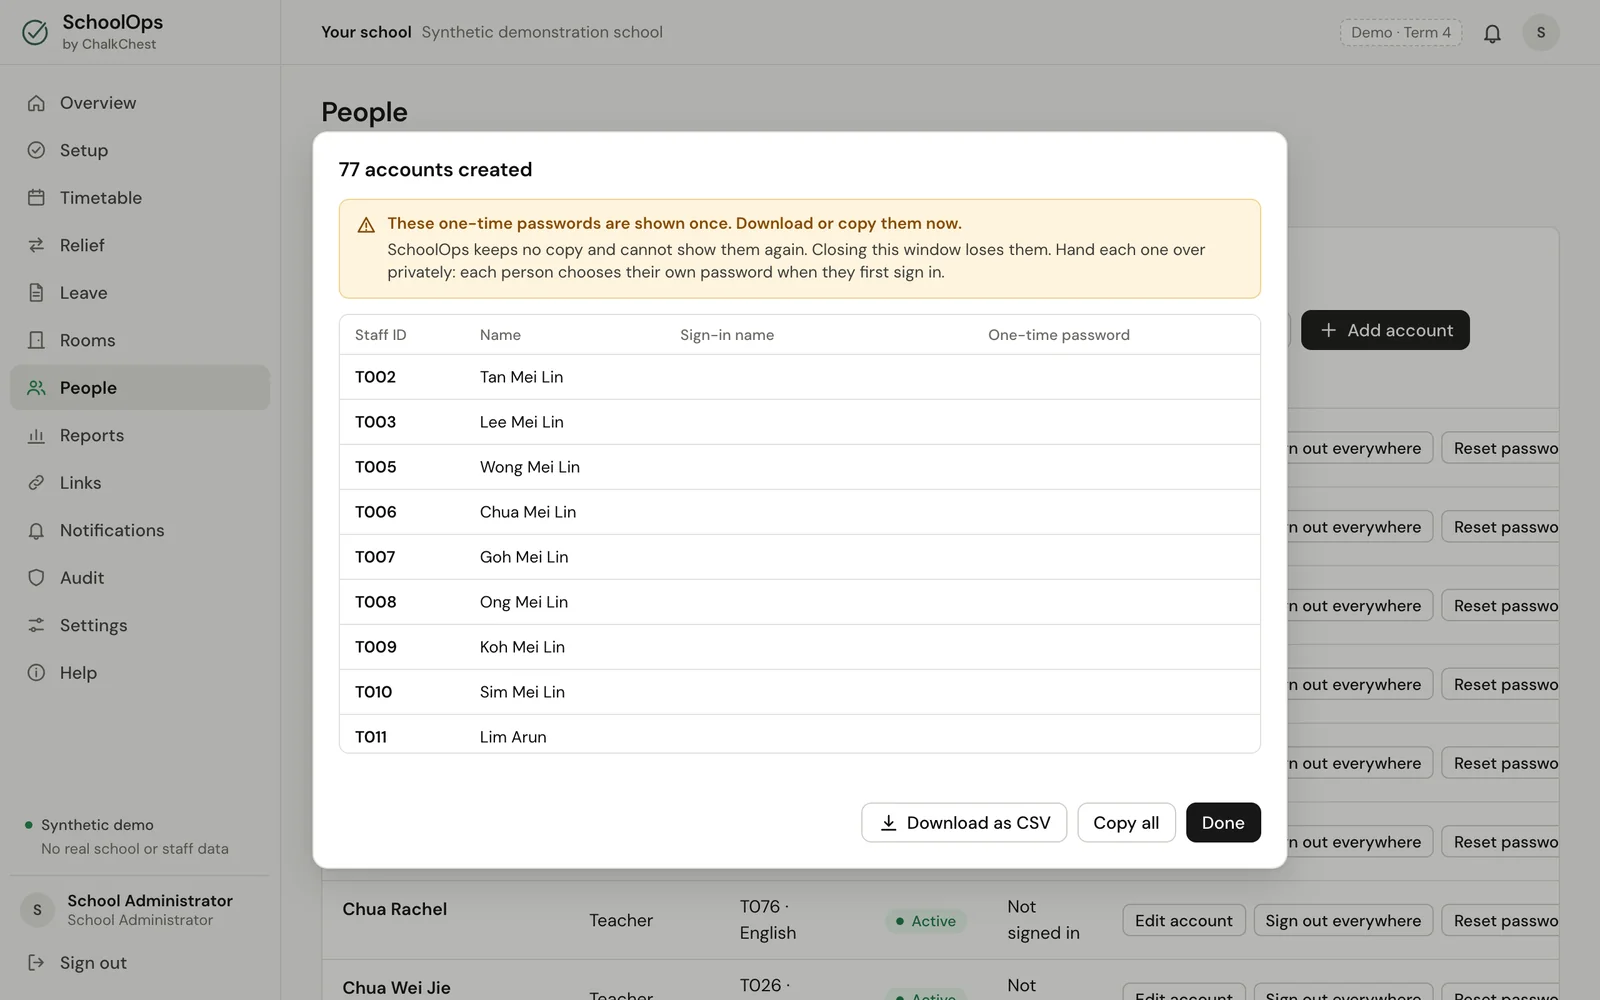Screen dimensions: 1600x1000
Task: Copy all one-time passwords
Action: coord(1126,823)
